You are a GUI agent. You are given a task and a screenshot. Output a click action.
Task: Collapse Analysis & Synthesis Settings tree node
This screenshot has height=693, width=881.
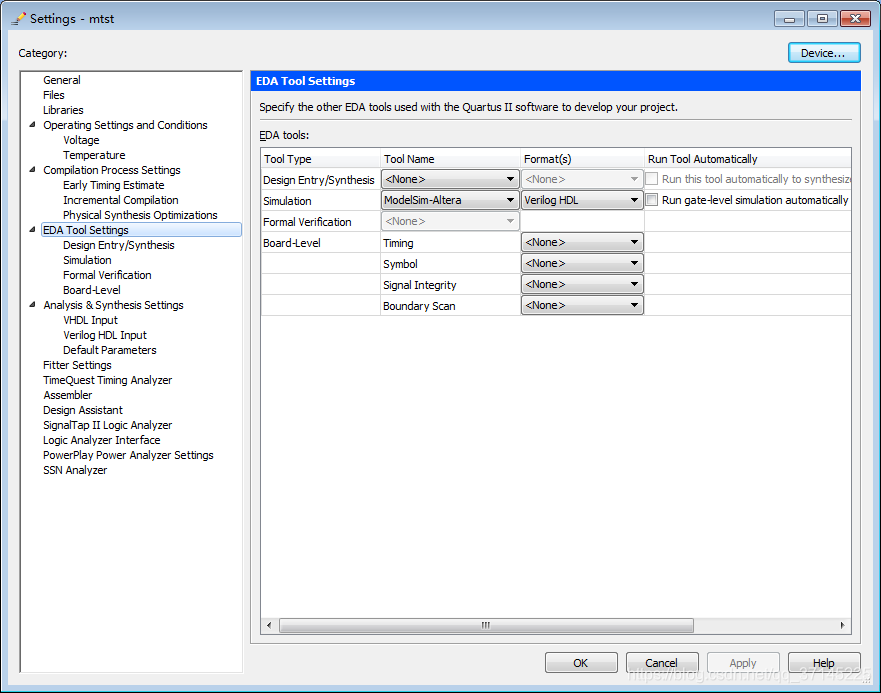33,305
